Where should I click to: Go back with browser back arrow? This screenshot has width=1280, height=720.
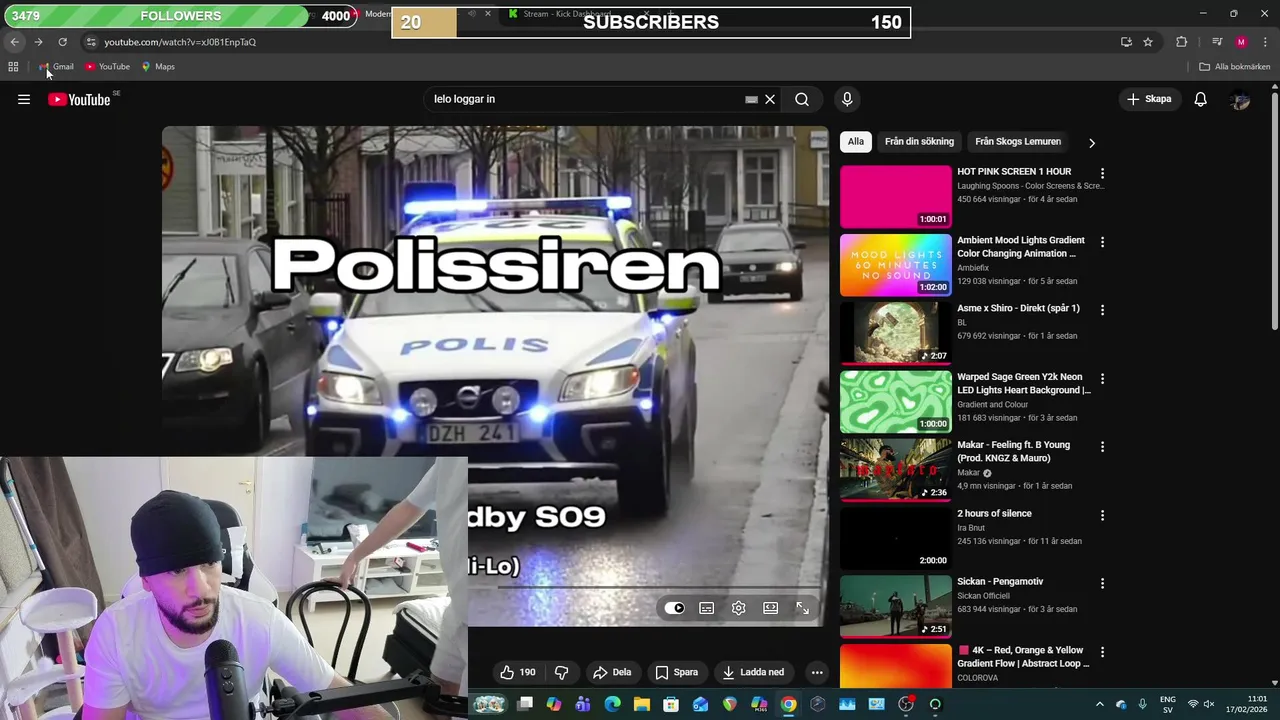click(14, 42)
